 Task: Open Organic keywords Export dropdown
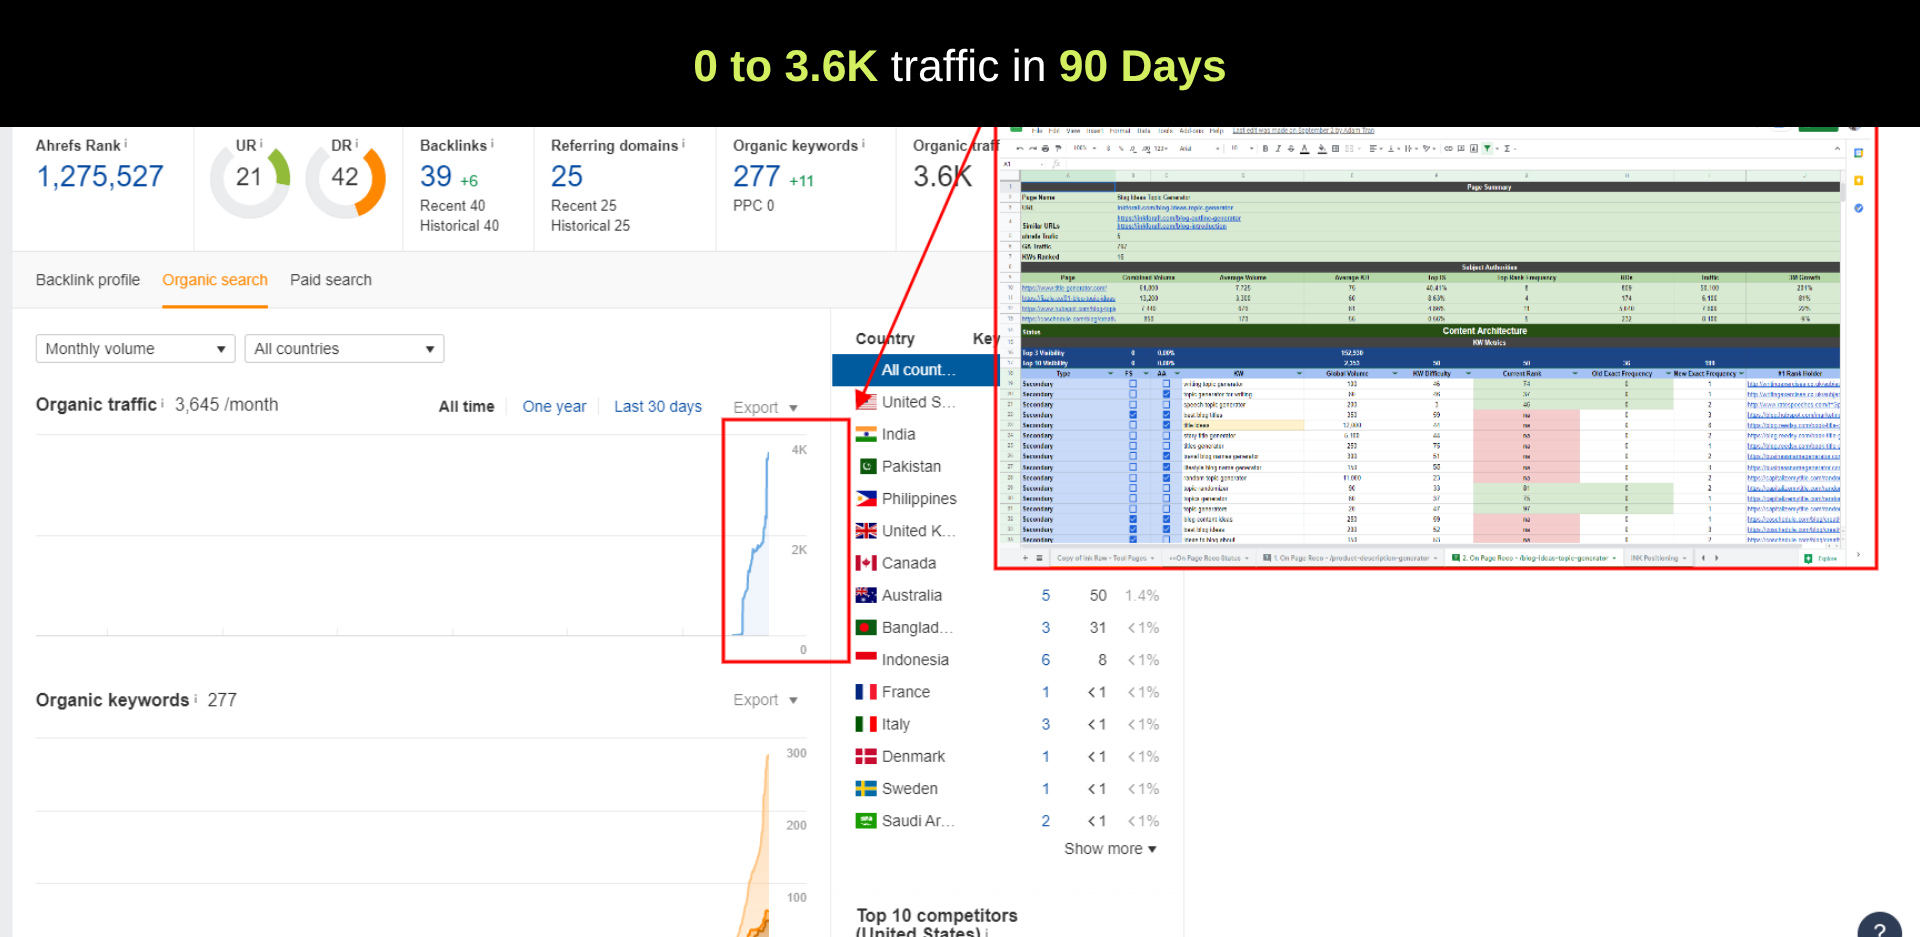coord(765,700)
